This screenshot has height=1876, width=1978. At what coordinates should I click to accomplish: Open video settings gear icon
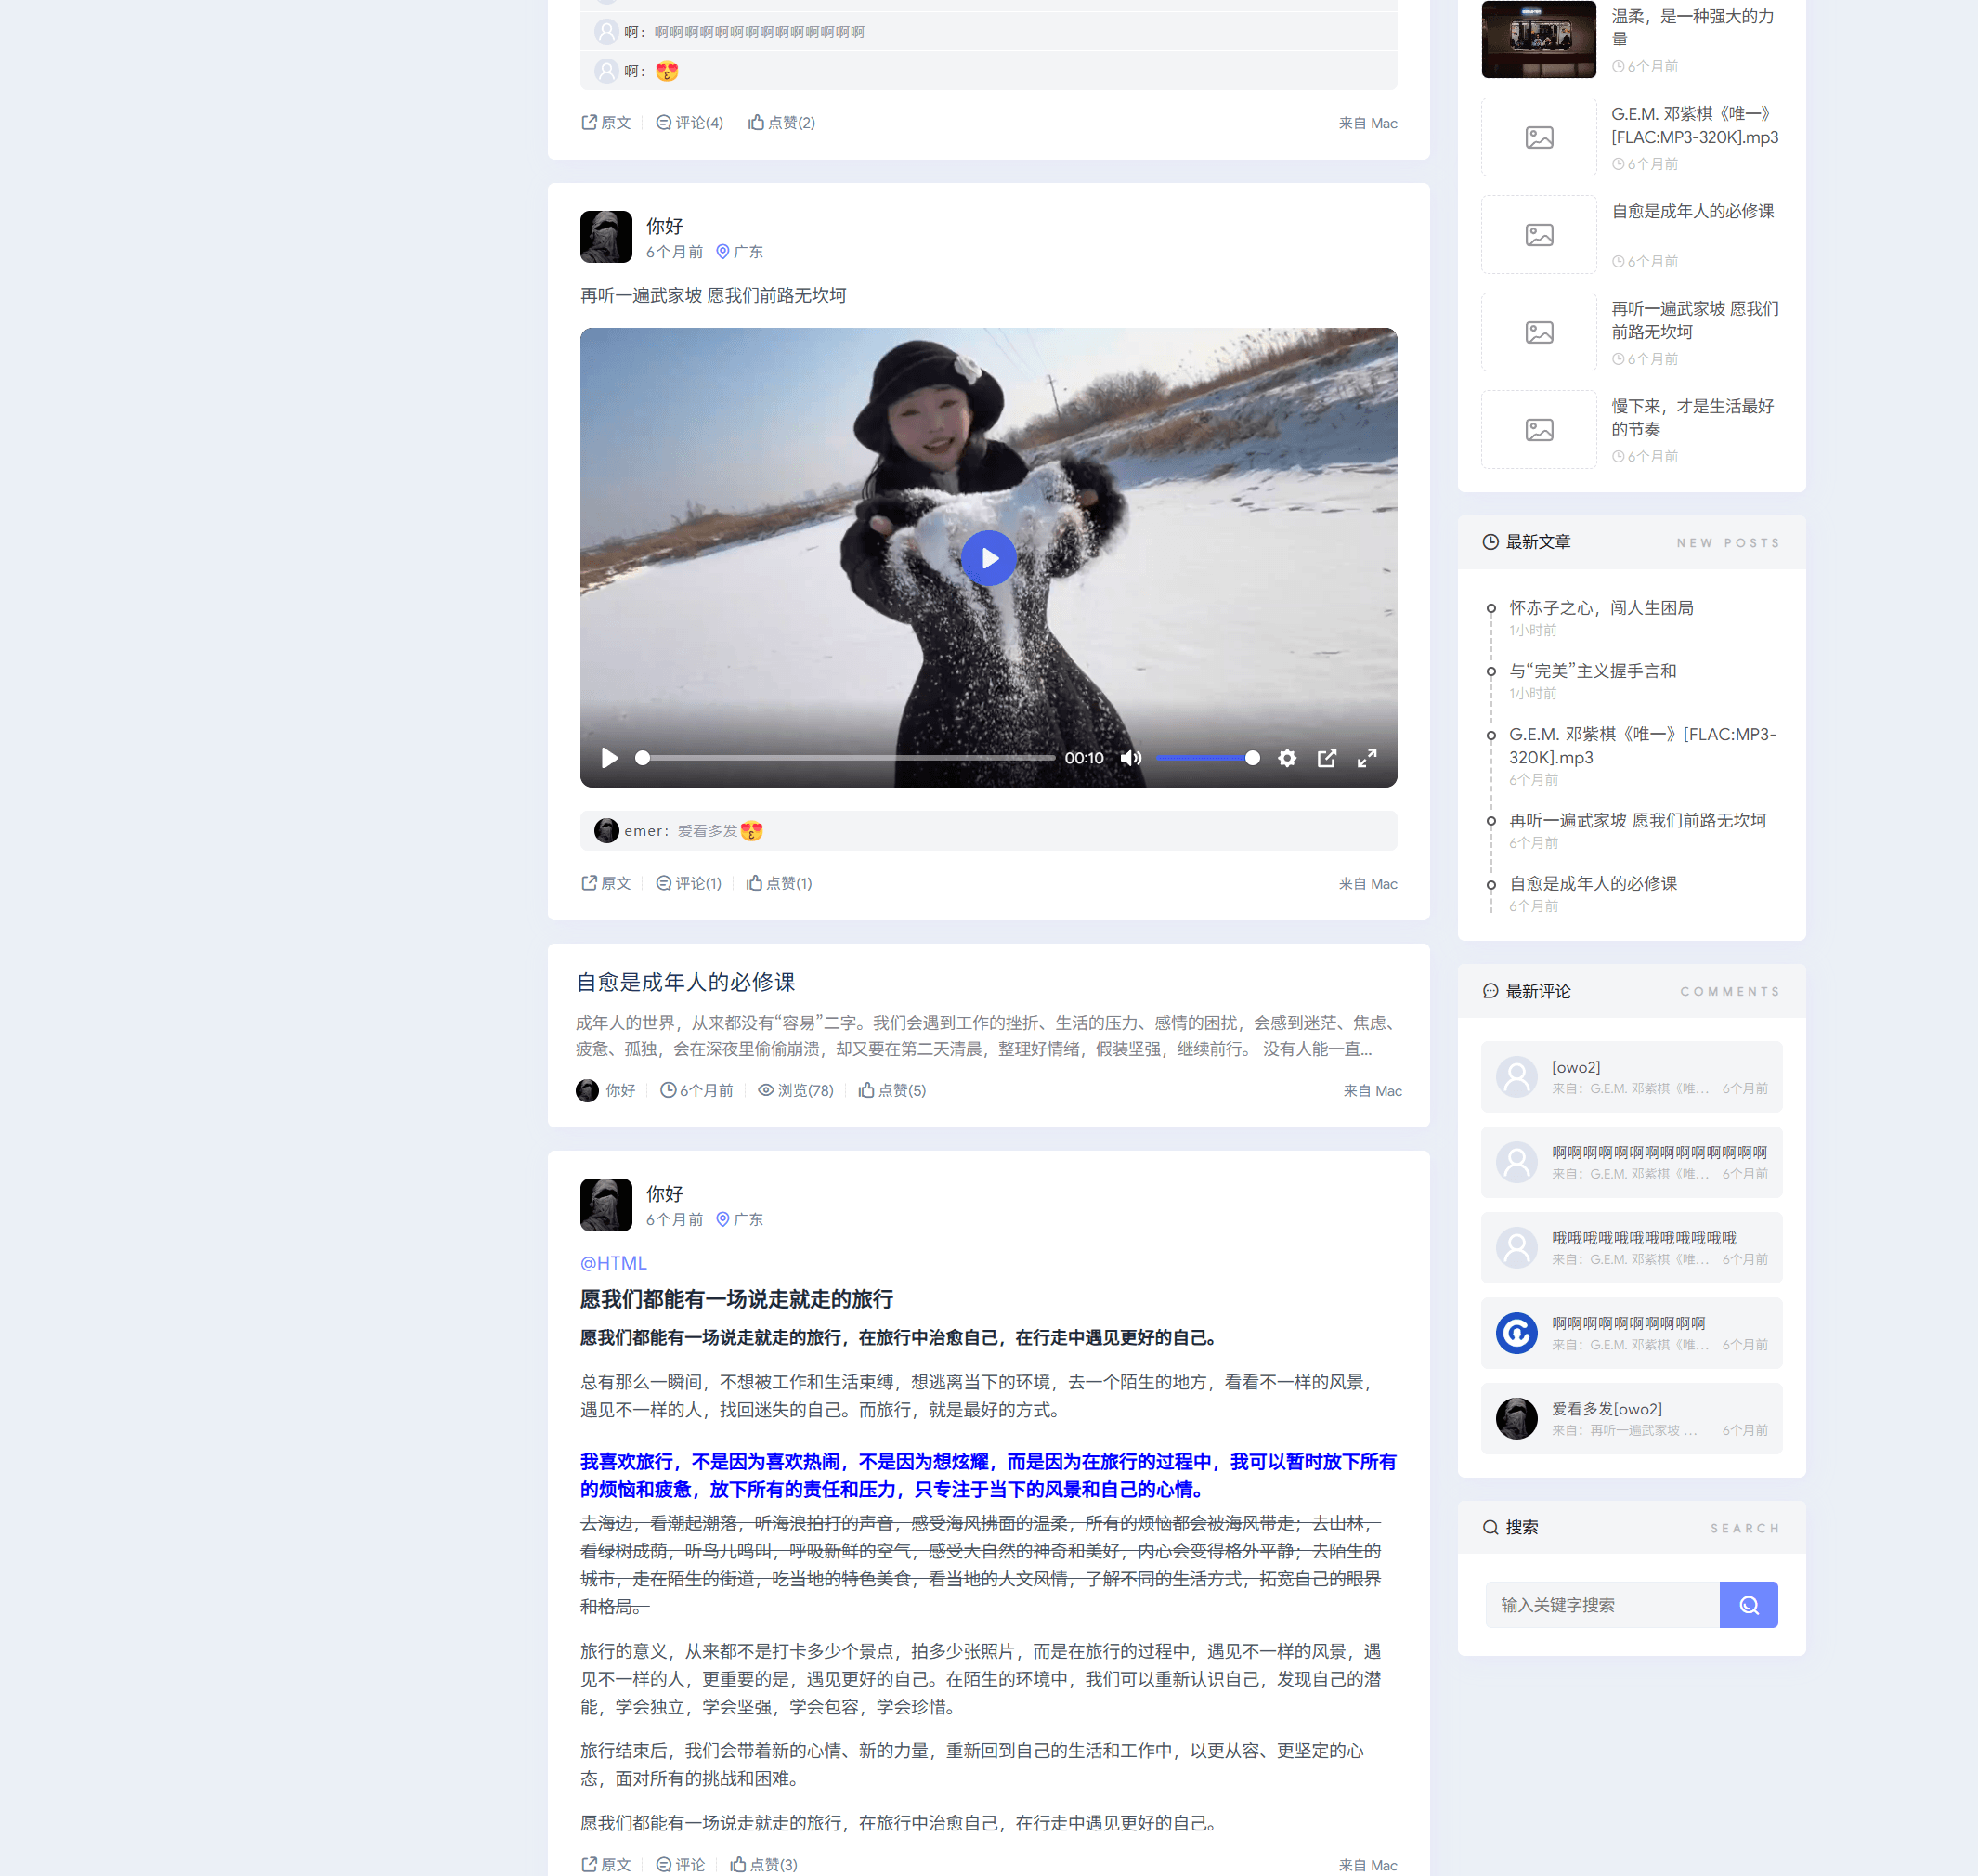tap(1287, 758)
